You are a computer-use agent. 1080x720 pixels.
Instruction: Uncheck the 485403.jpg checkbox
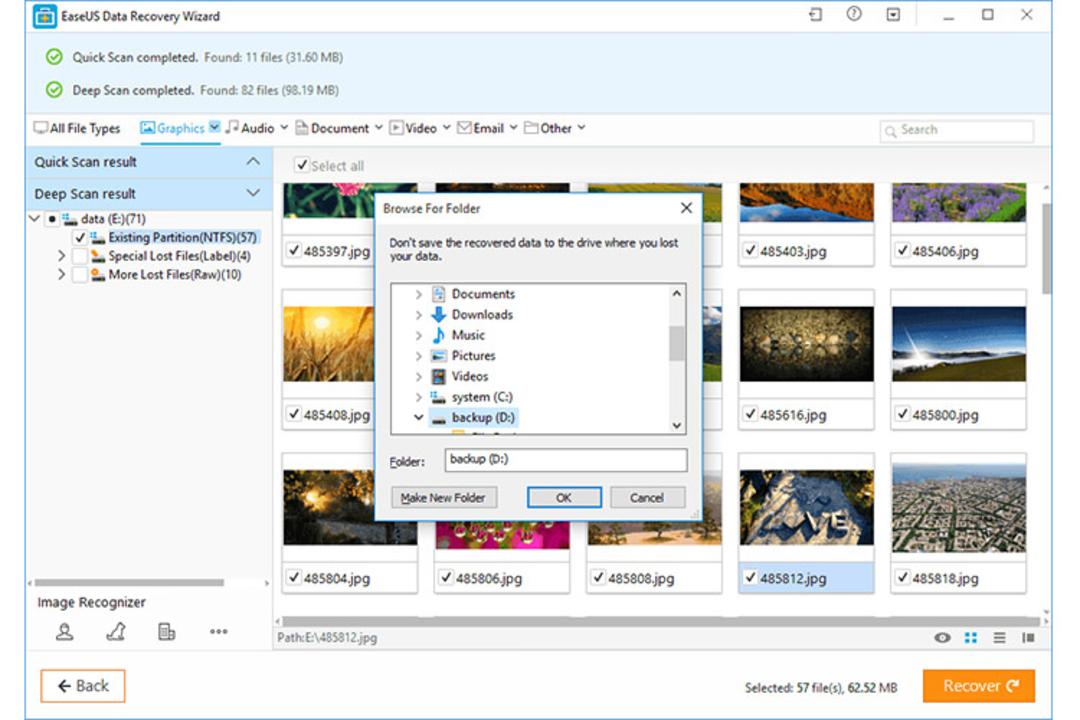pos(750,250)
